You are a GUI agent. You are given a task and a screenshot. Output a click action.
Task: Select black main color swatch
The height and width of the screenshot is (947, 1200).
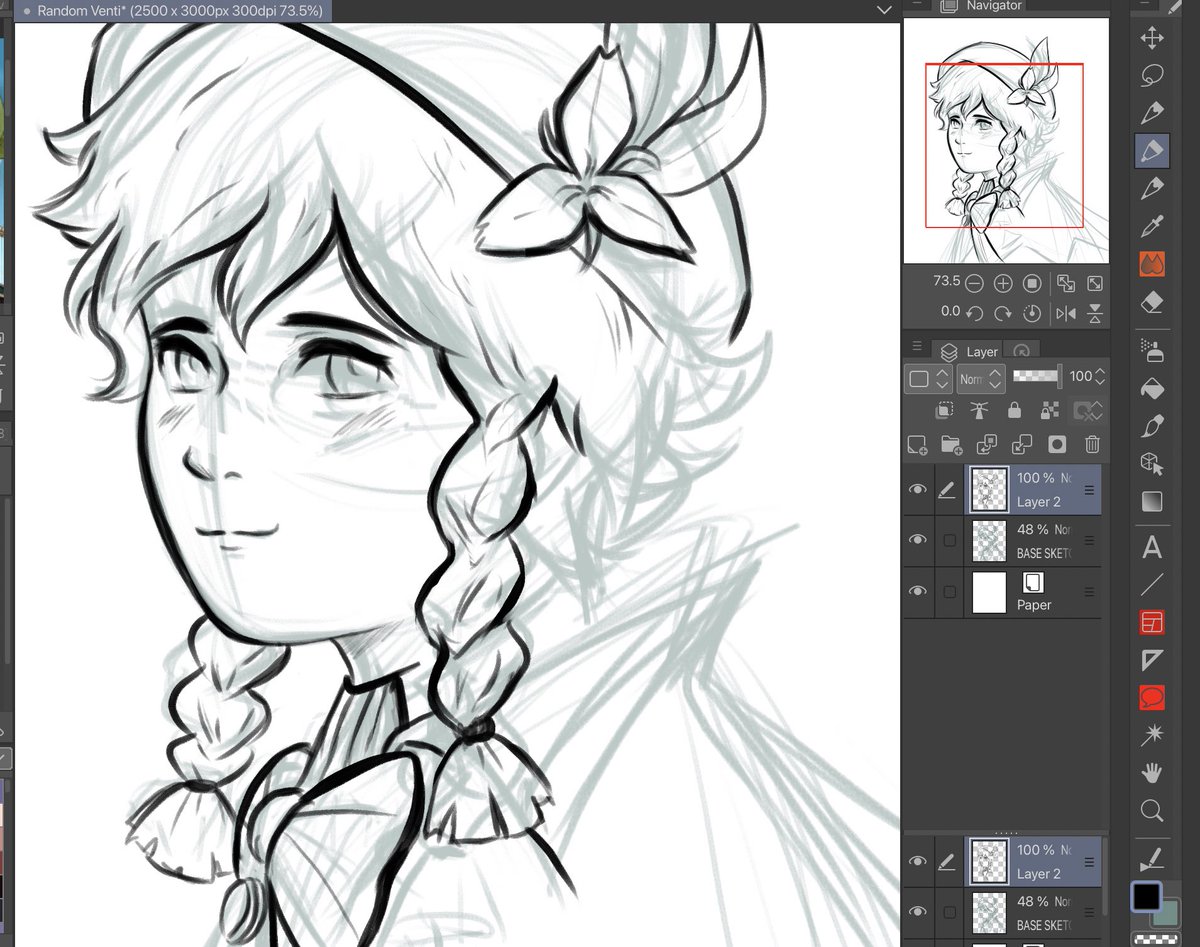pos(1146,897)
